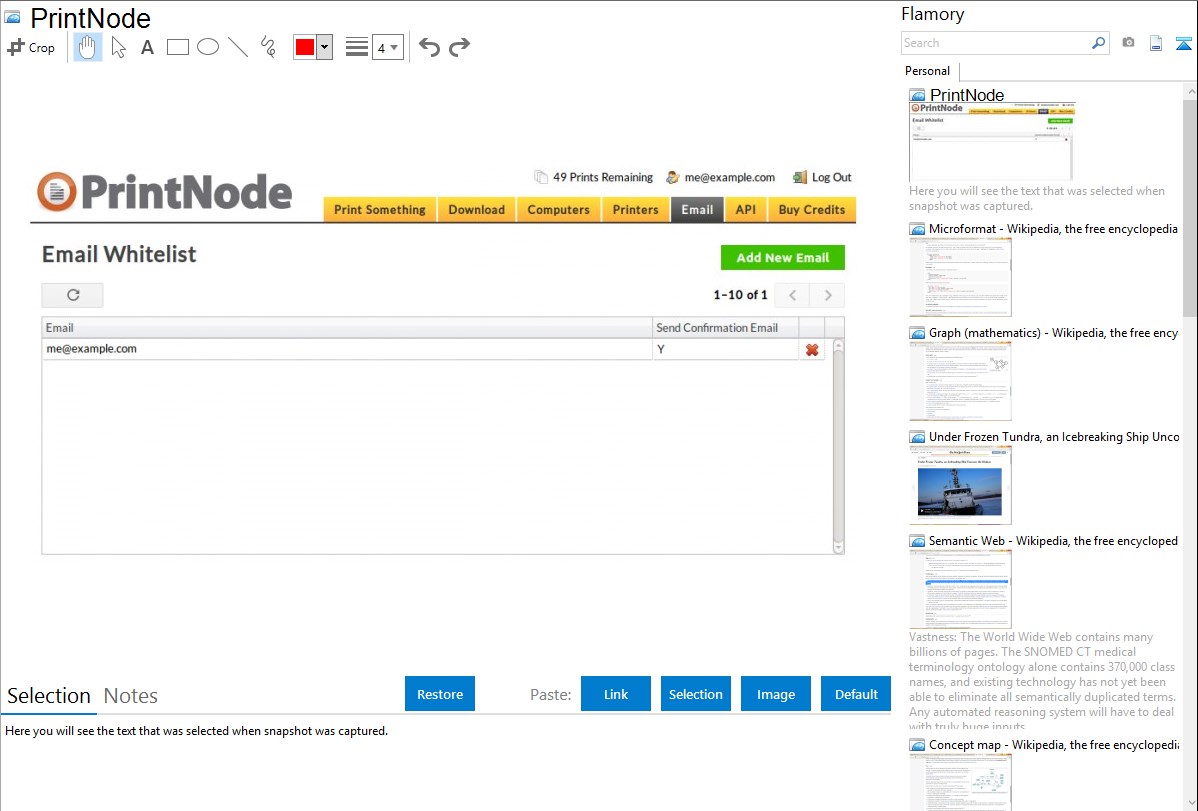The height and width of the screenshot is (811, 1198).
Task: Select the Crop tool
Action: coord(31,47)
